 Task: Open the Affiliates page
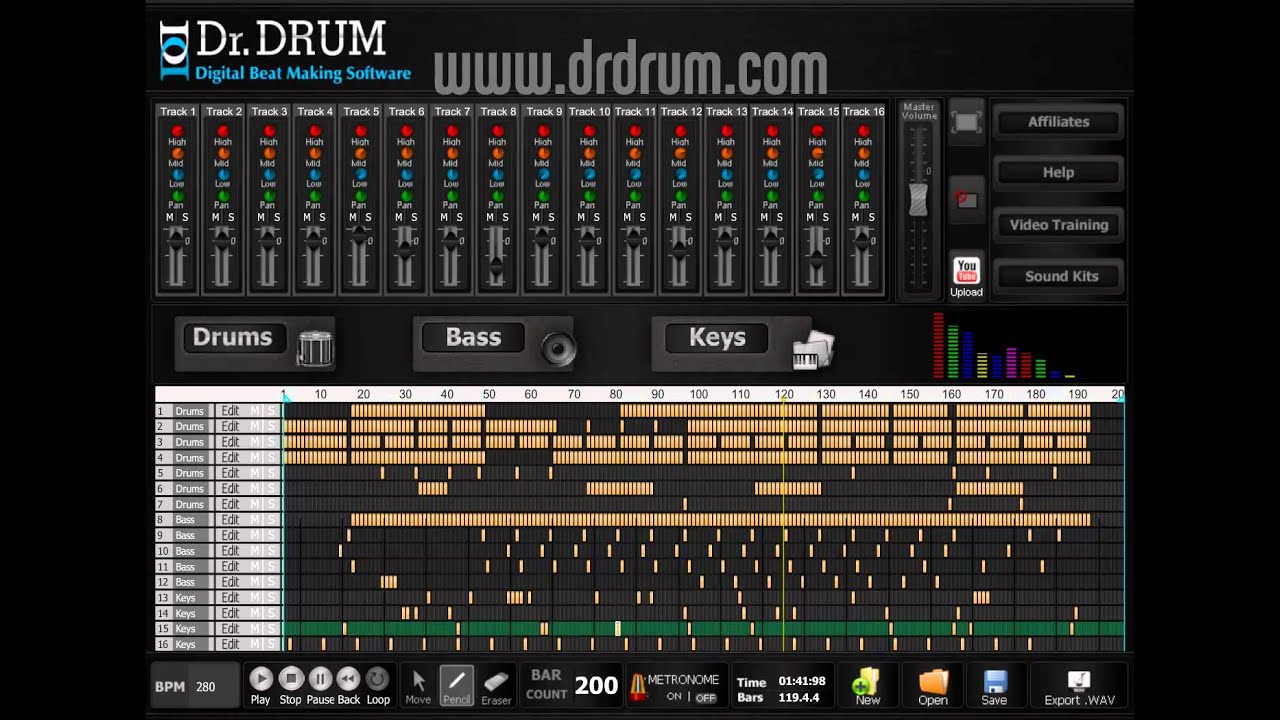(x=1059, y=122)
